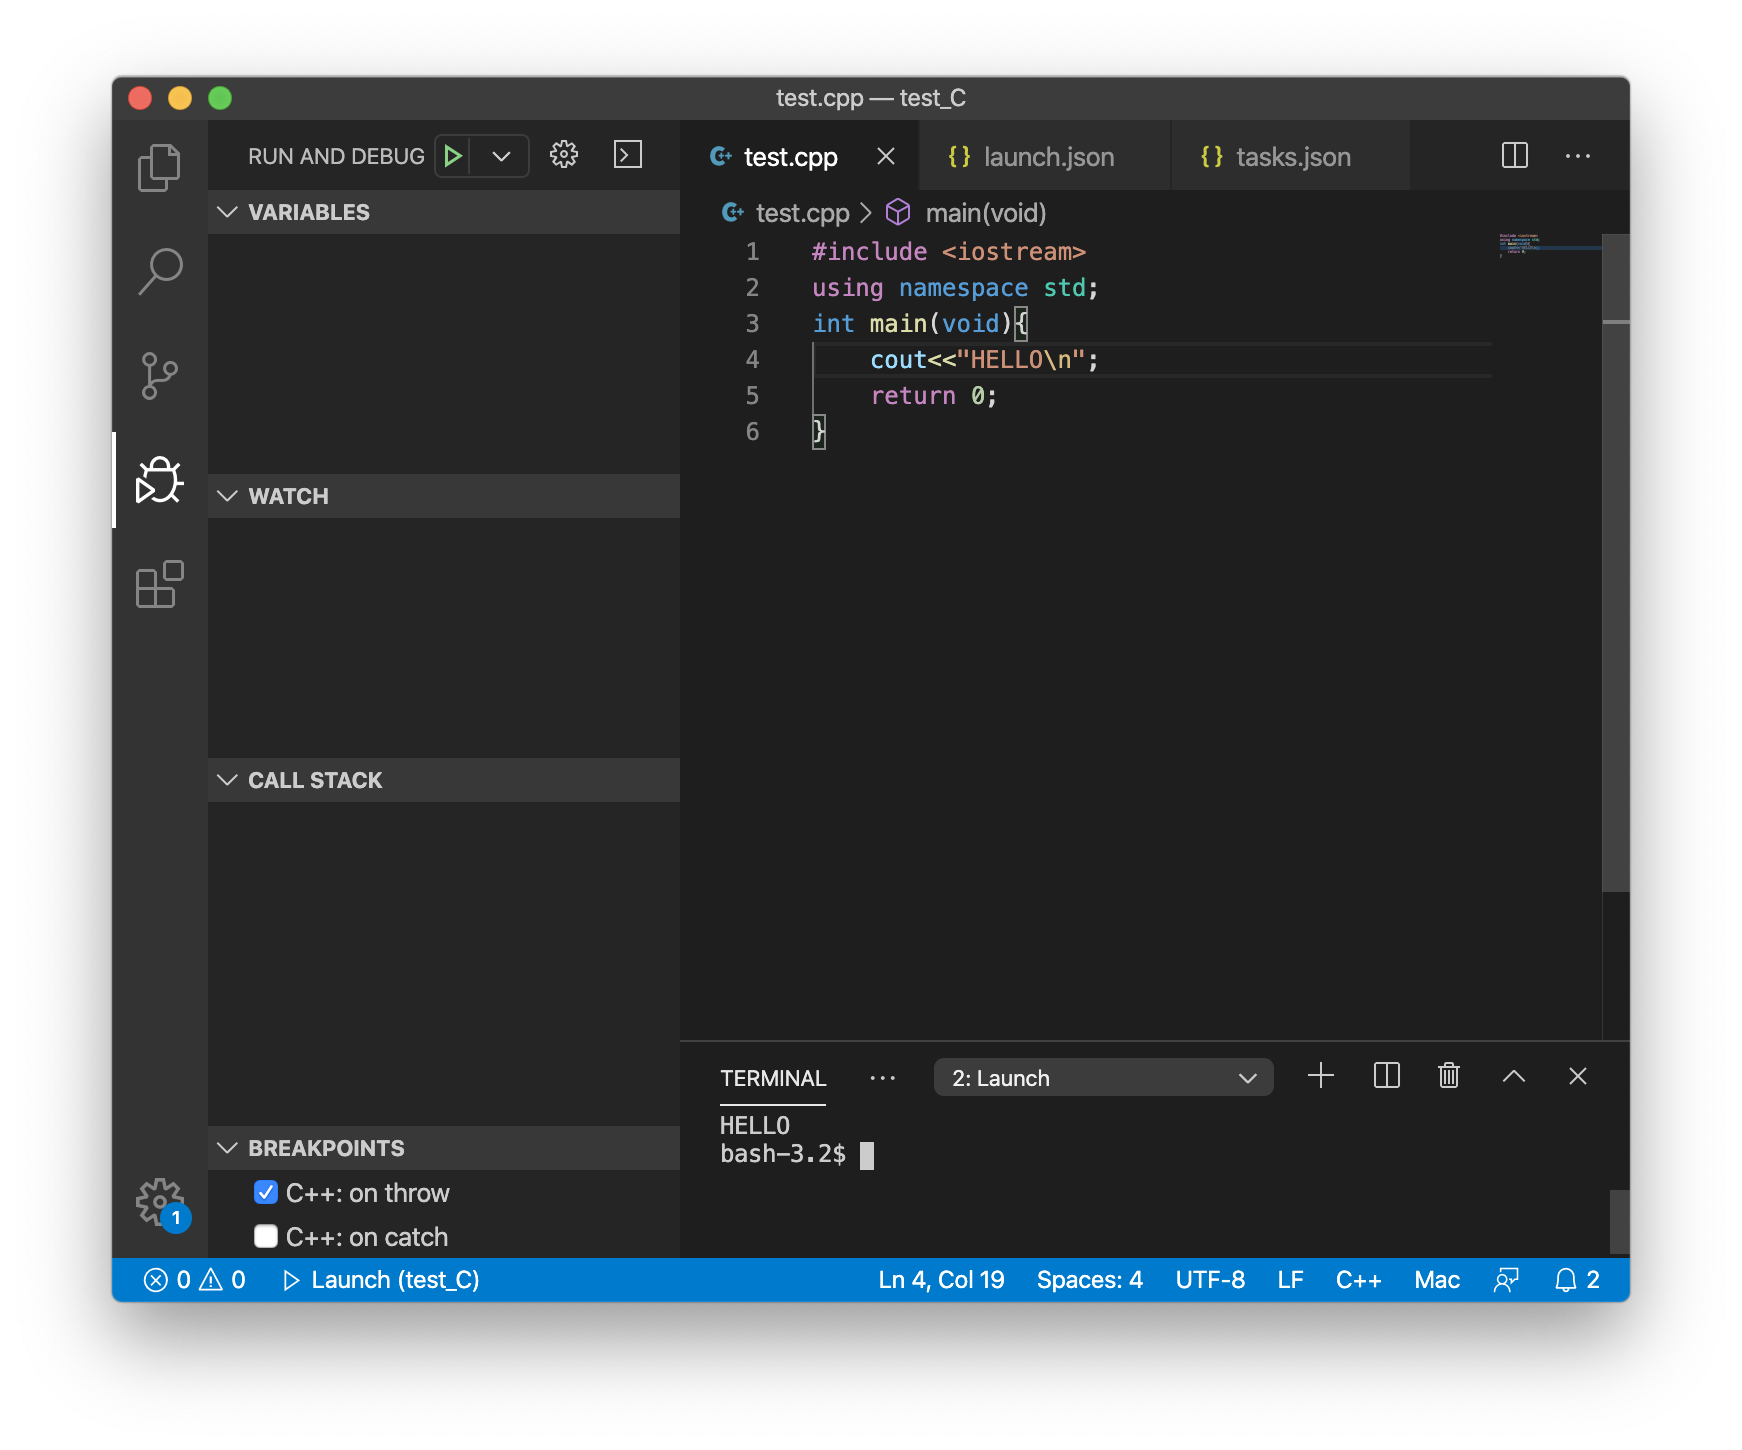The width and height of the screenshot is (1742, 1450).
Task: Change encoding via UTF-8 status item
Action: [1210, 1280]
